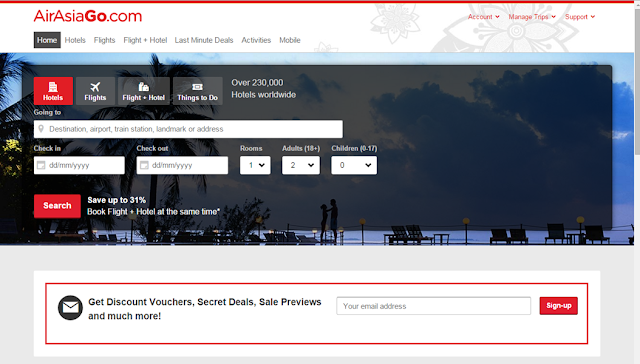Open Flights in the top navigation
Image resolution: width=640 pixels, height=364 pixels.
point(104,40)
